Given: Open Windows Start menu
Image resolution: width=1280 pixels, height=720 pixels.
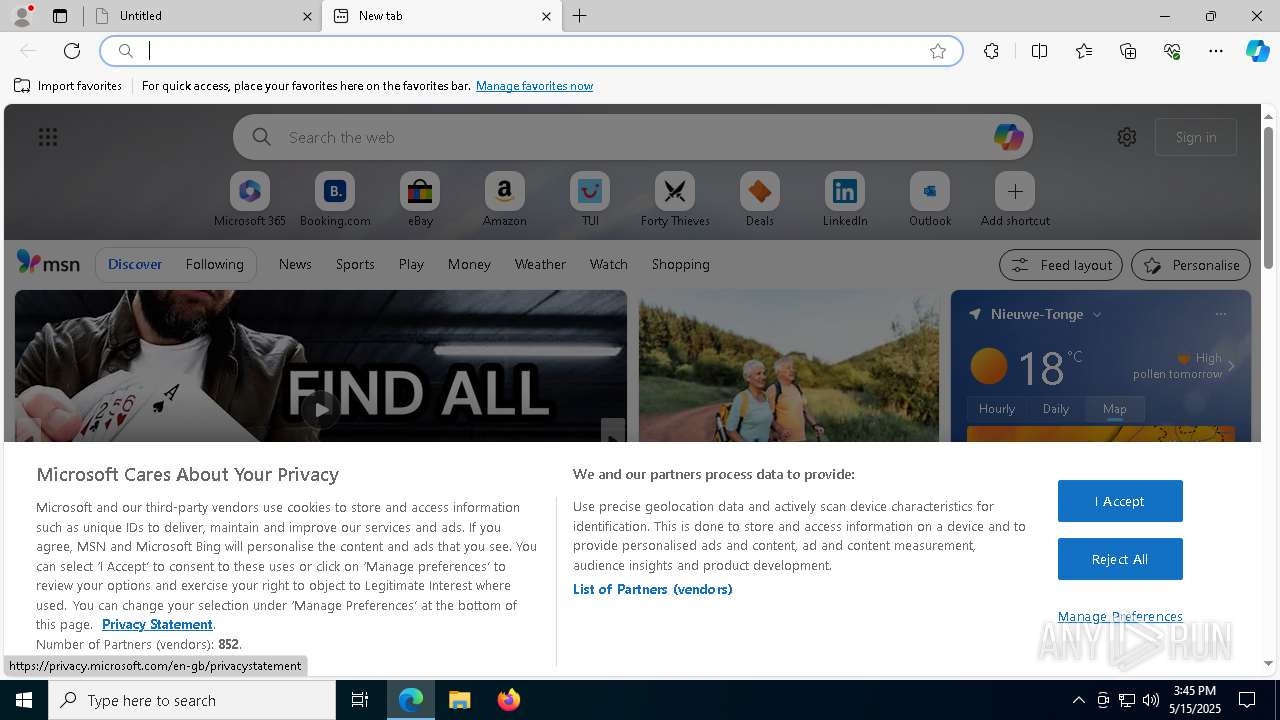Looking at the screenshot, I should point(24,700).
